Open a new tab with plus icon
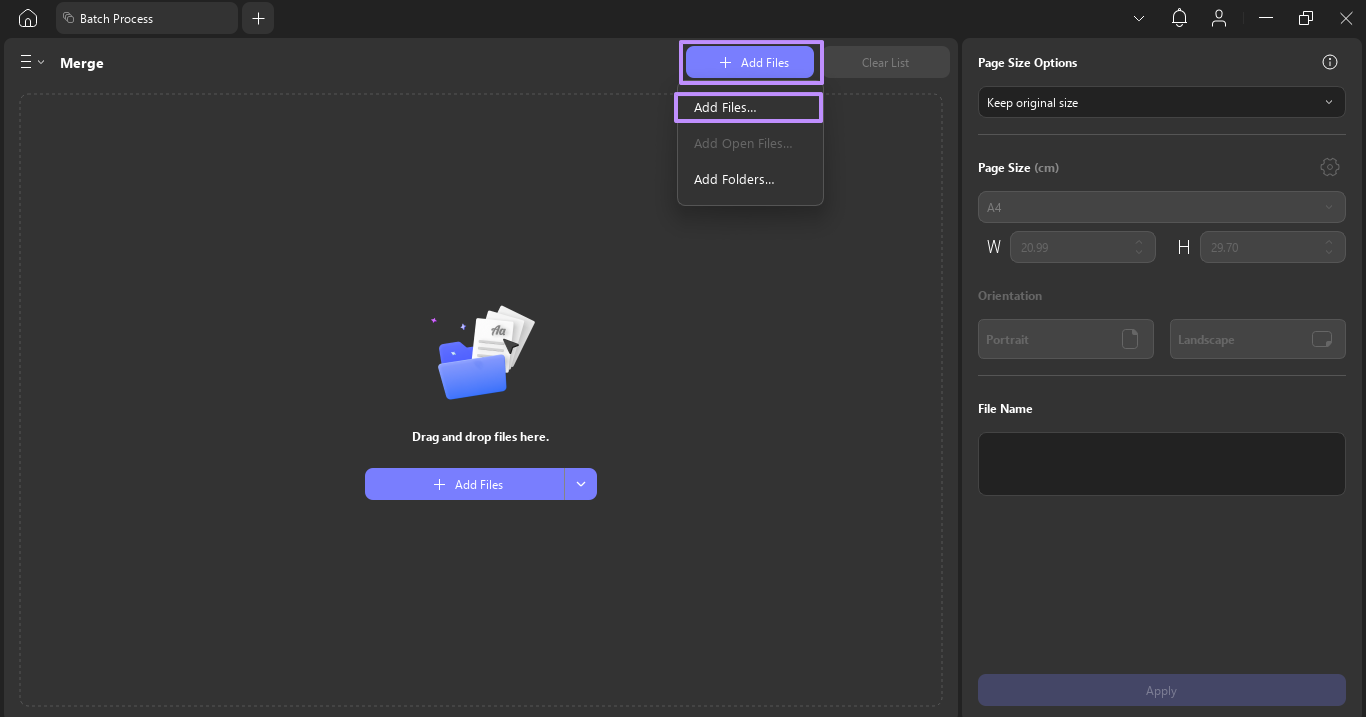1366x717 pixels. coord(258,18)
